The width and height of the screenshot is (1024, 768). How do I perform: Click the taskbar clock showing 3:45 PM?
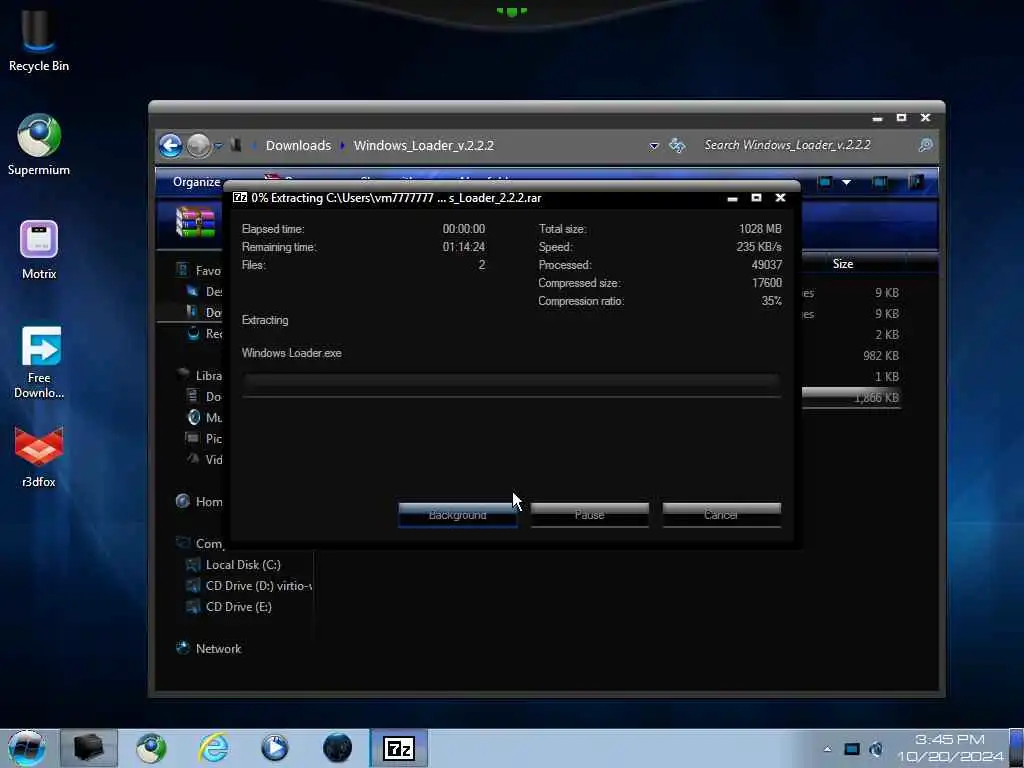click(x=950, y=748)
